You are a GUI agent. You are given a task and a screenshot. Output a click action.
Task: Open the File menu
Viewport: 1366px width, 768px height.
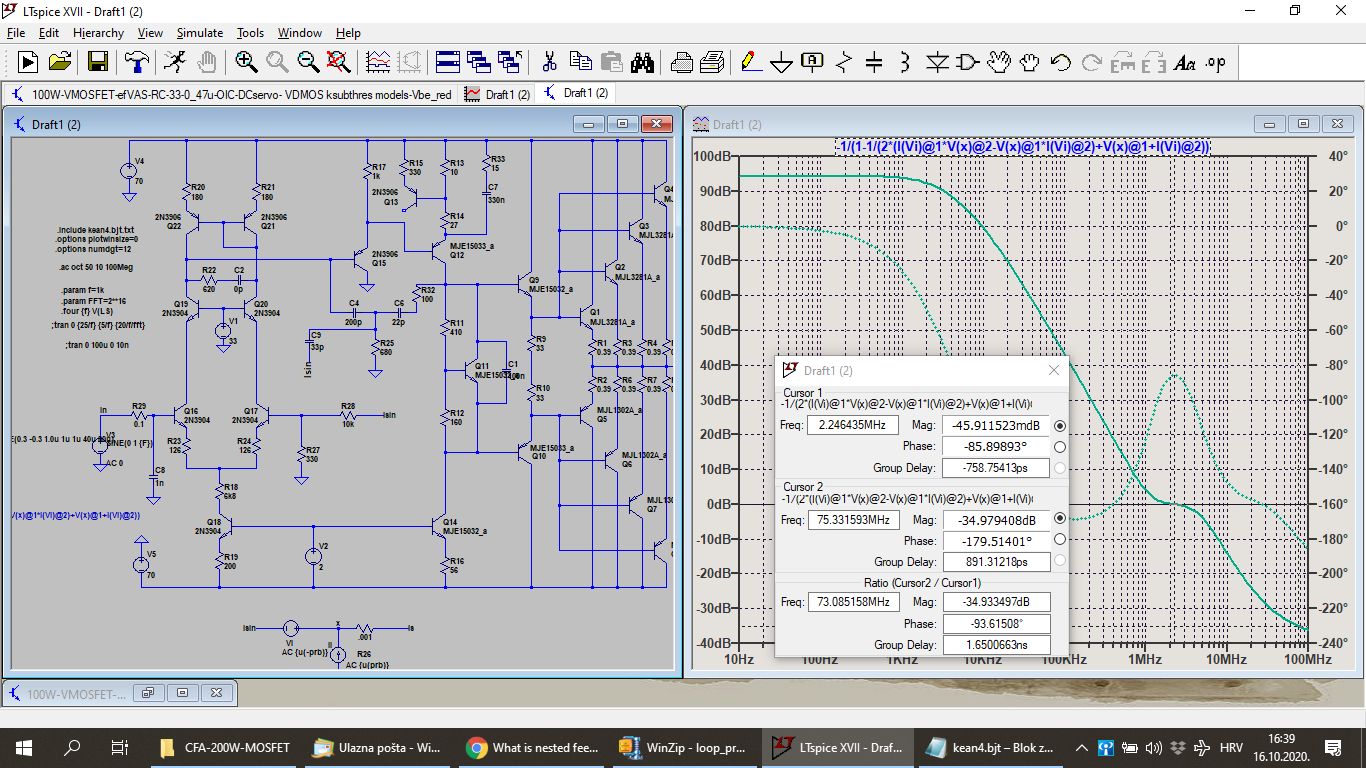click(x=16, y=33)
